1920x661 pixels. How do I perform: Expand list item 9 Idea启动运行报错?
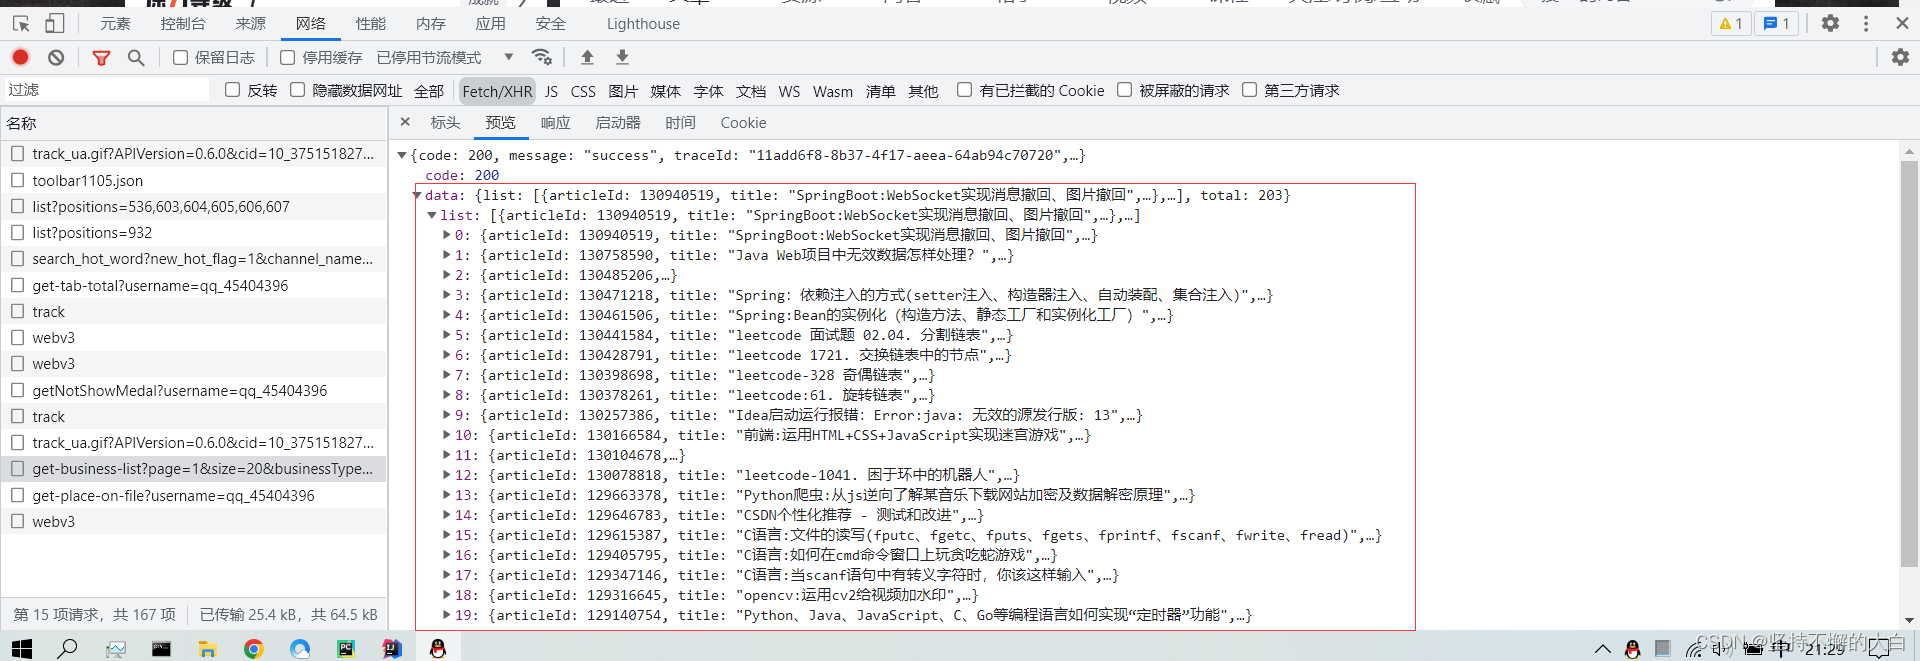pyautogui.click(x=447, y=415)
